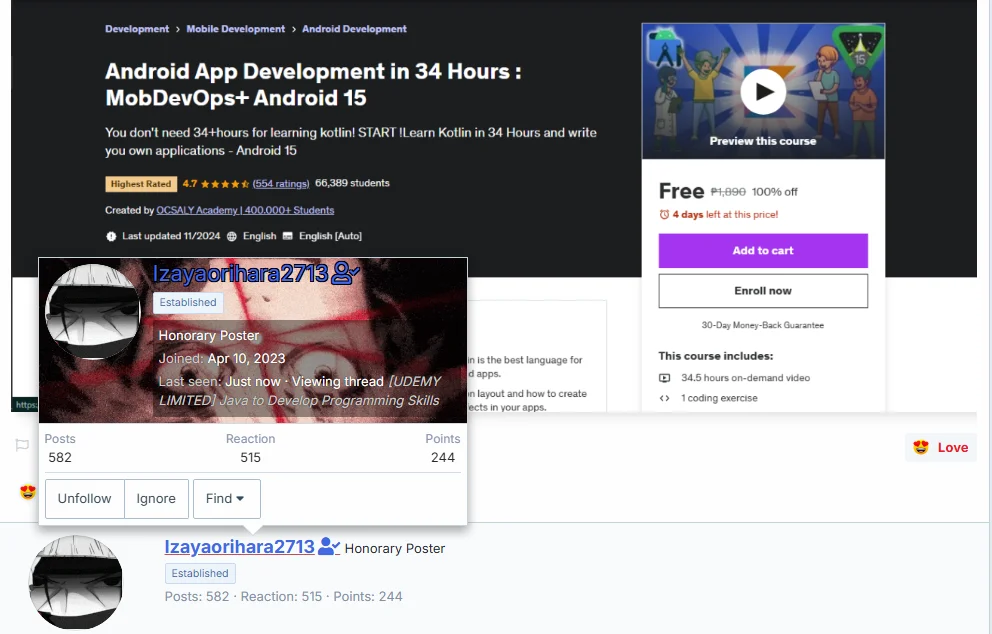Click 'Last updated 11/2024' text
This screenshot has width=992, height=634.
[171, 236]
